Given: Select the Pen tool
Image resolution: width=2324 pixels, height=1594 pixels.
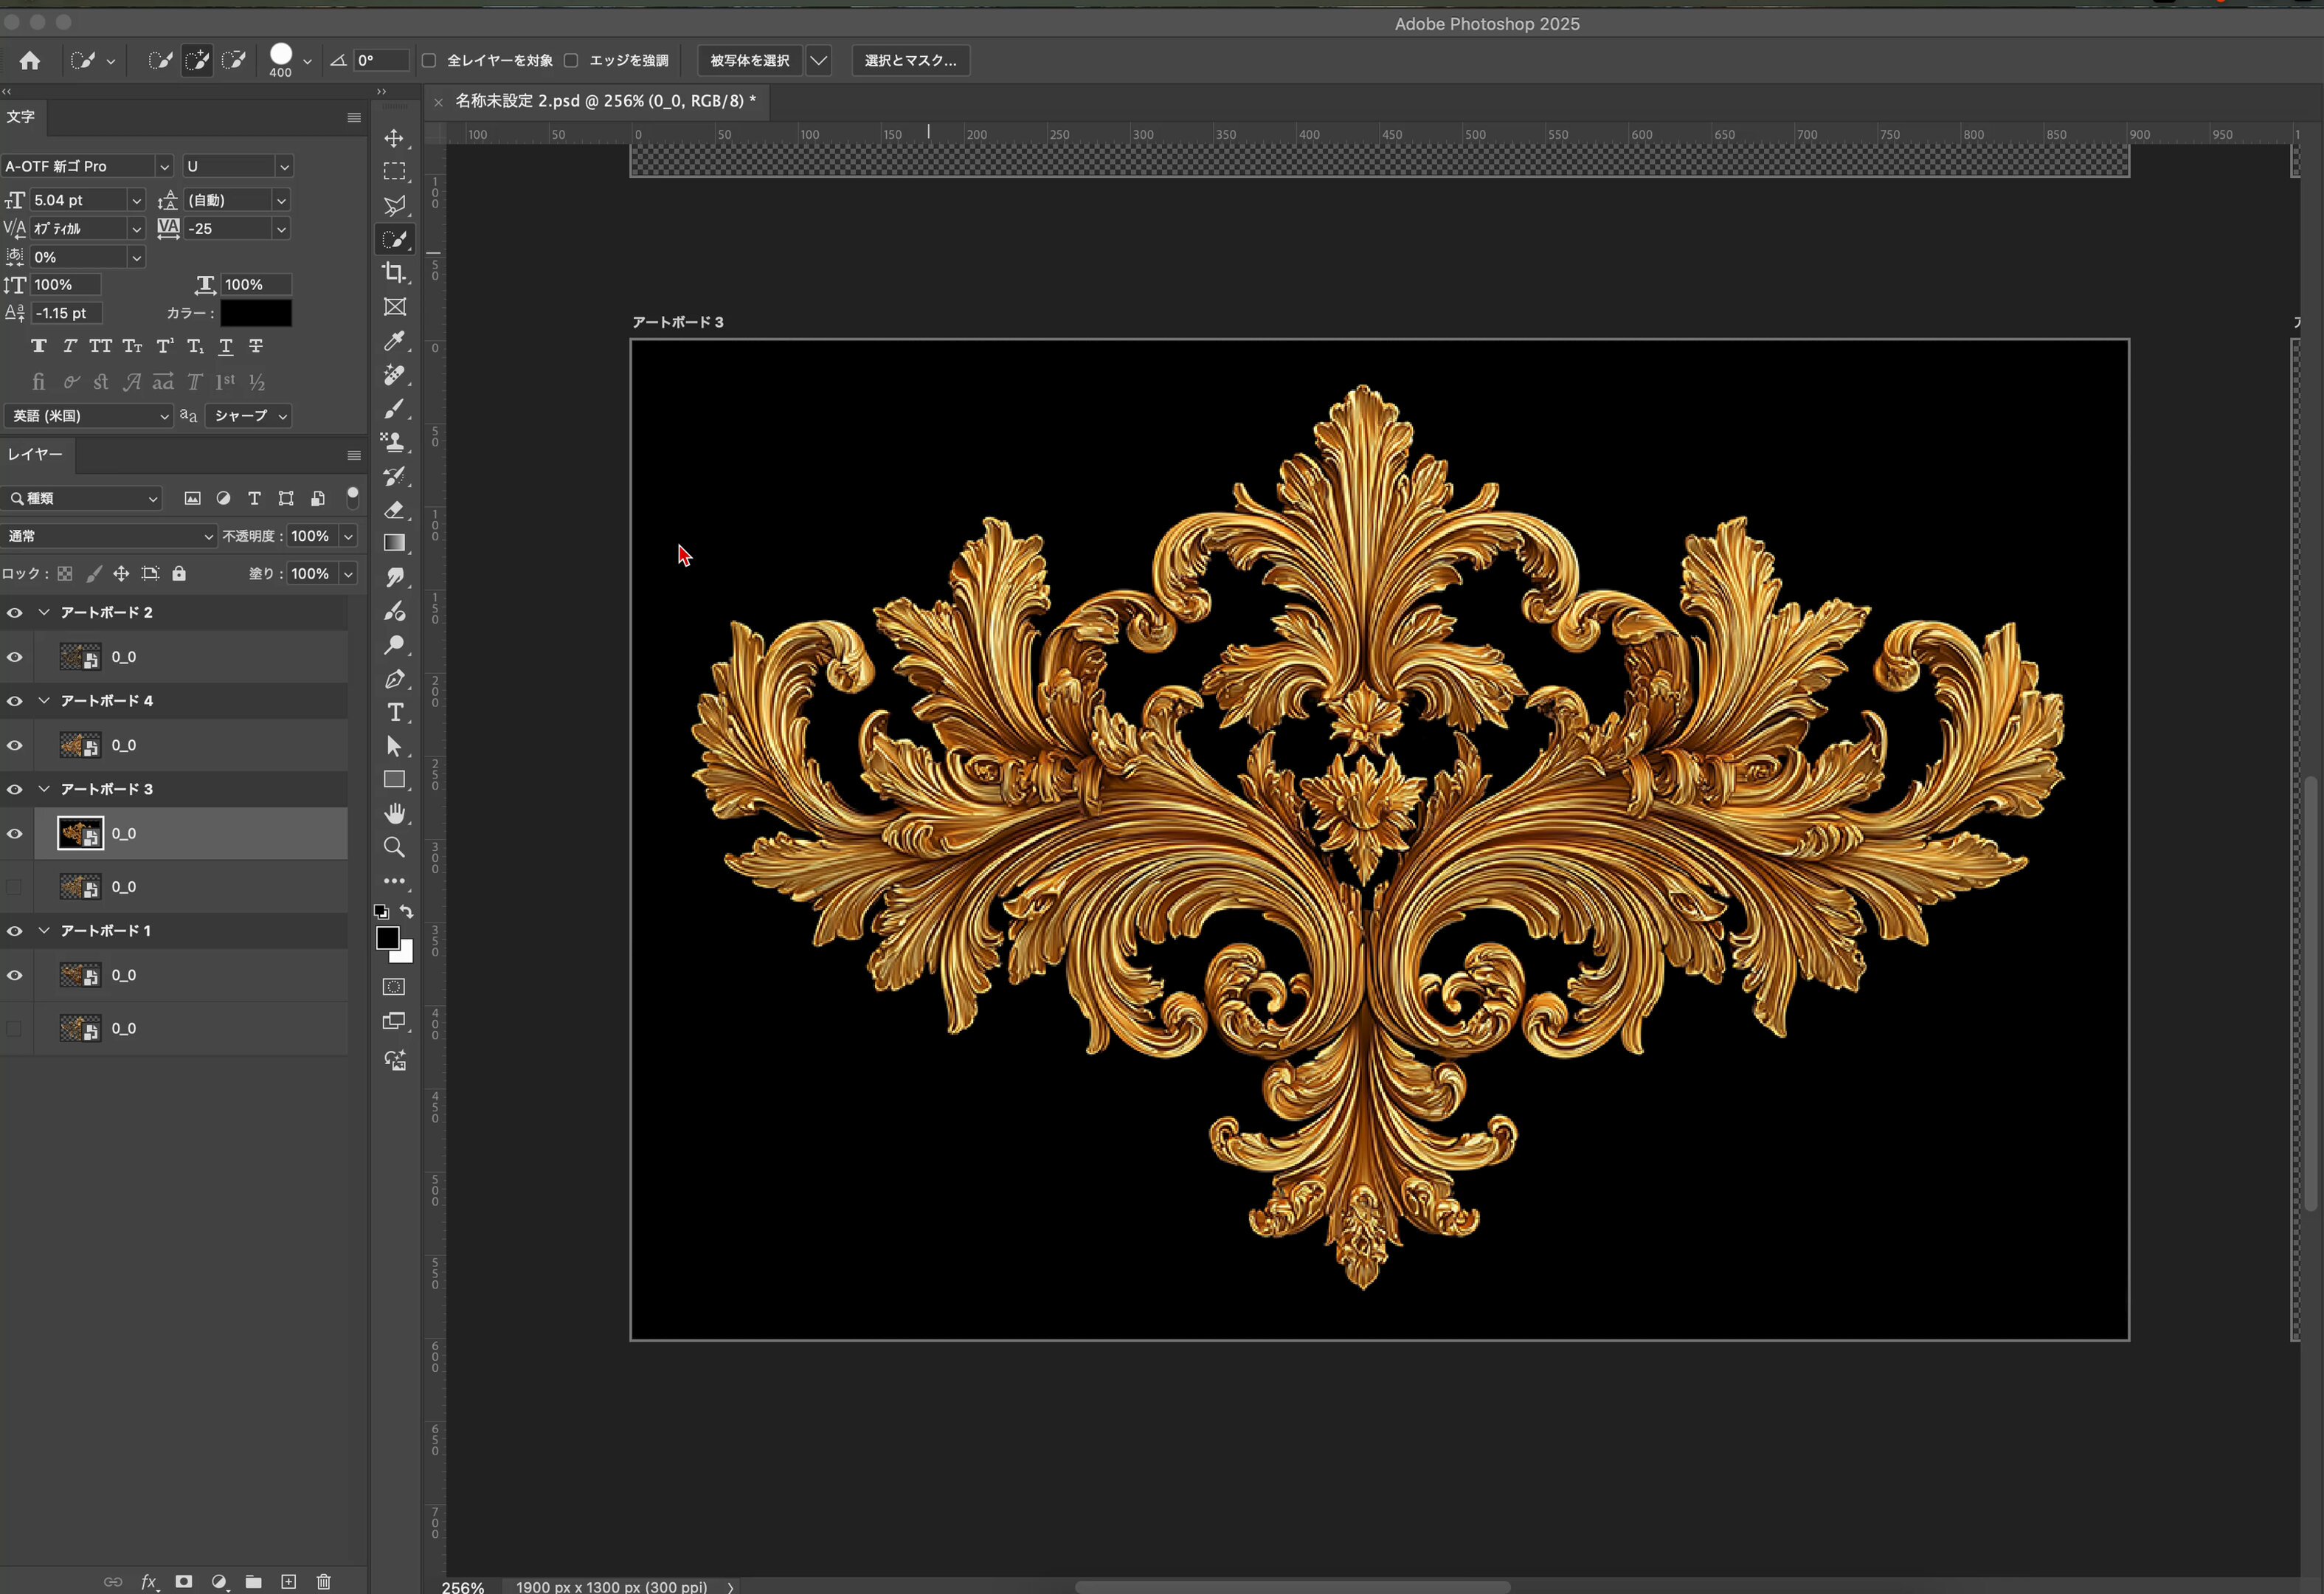Looking at the screenshot, I should [x=394, y=679].
